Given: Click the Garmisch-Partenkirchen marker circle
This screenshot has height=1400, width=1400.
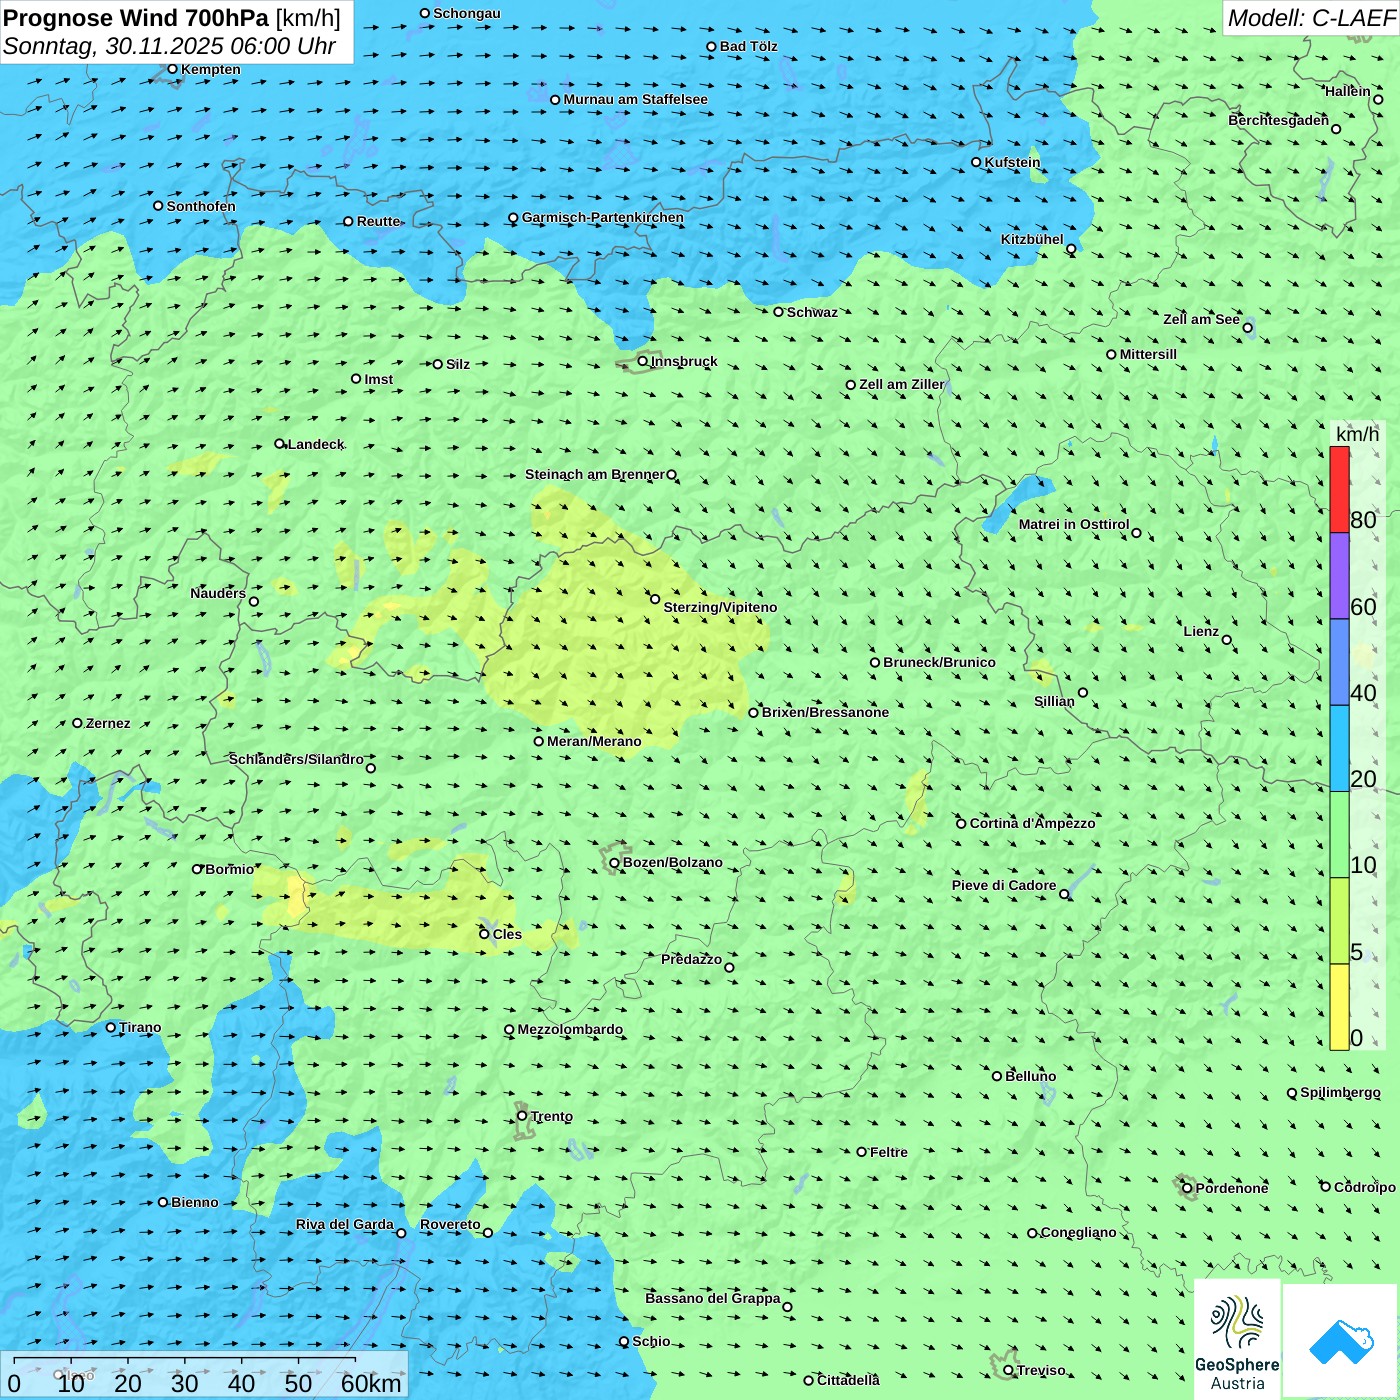Looking at the screenshot, I should coord(513,218).
